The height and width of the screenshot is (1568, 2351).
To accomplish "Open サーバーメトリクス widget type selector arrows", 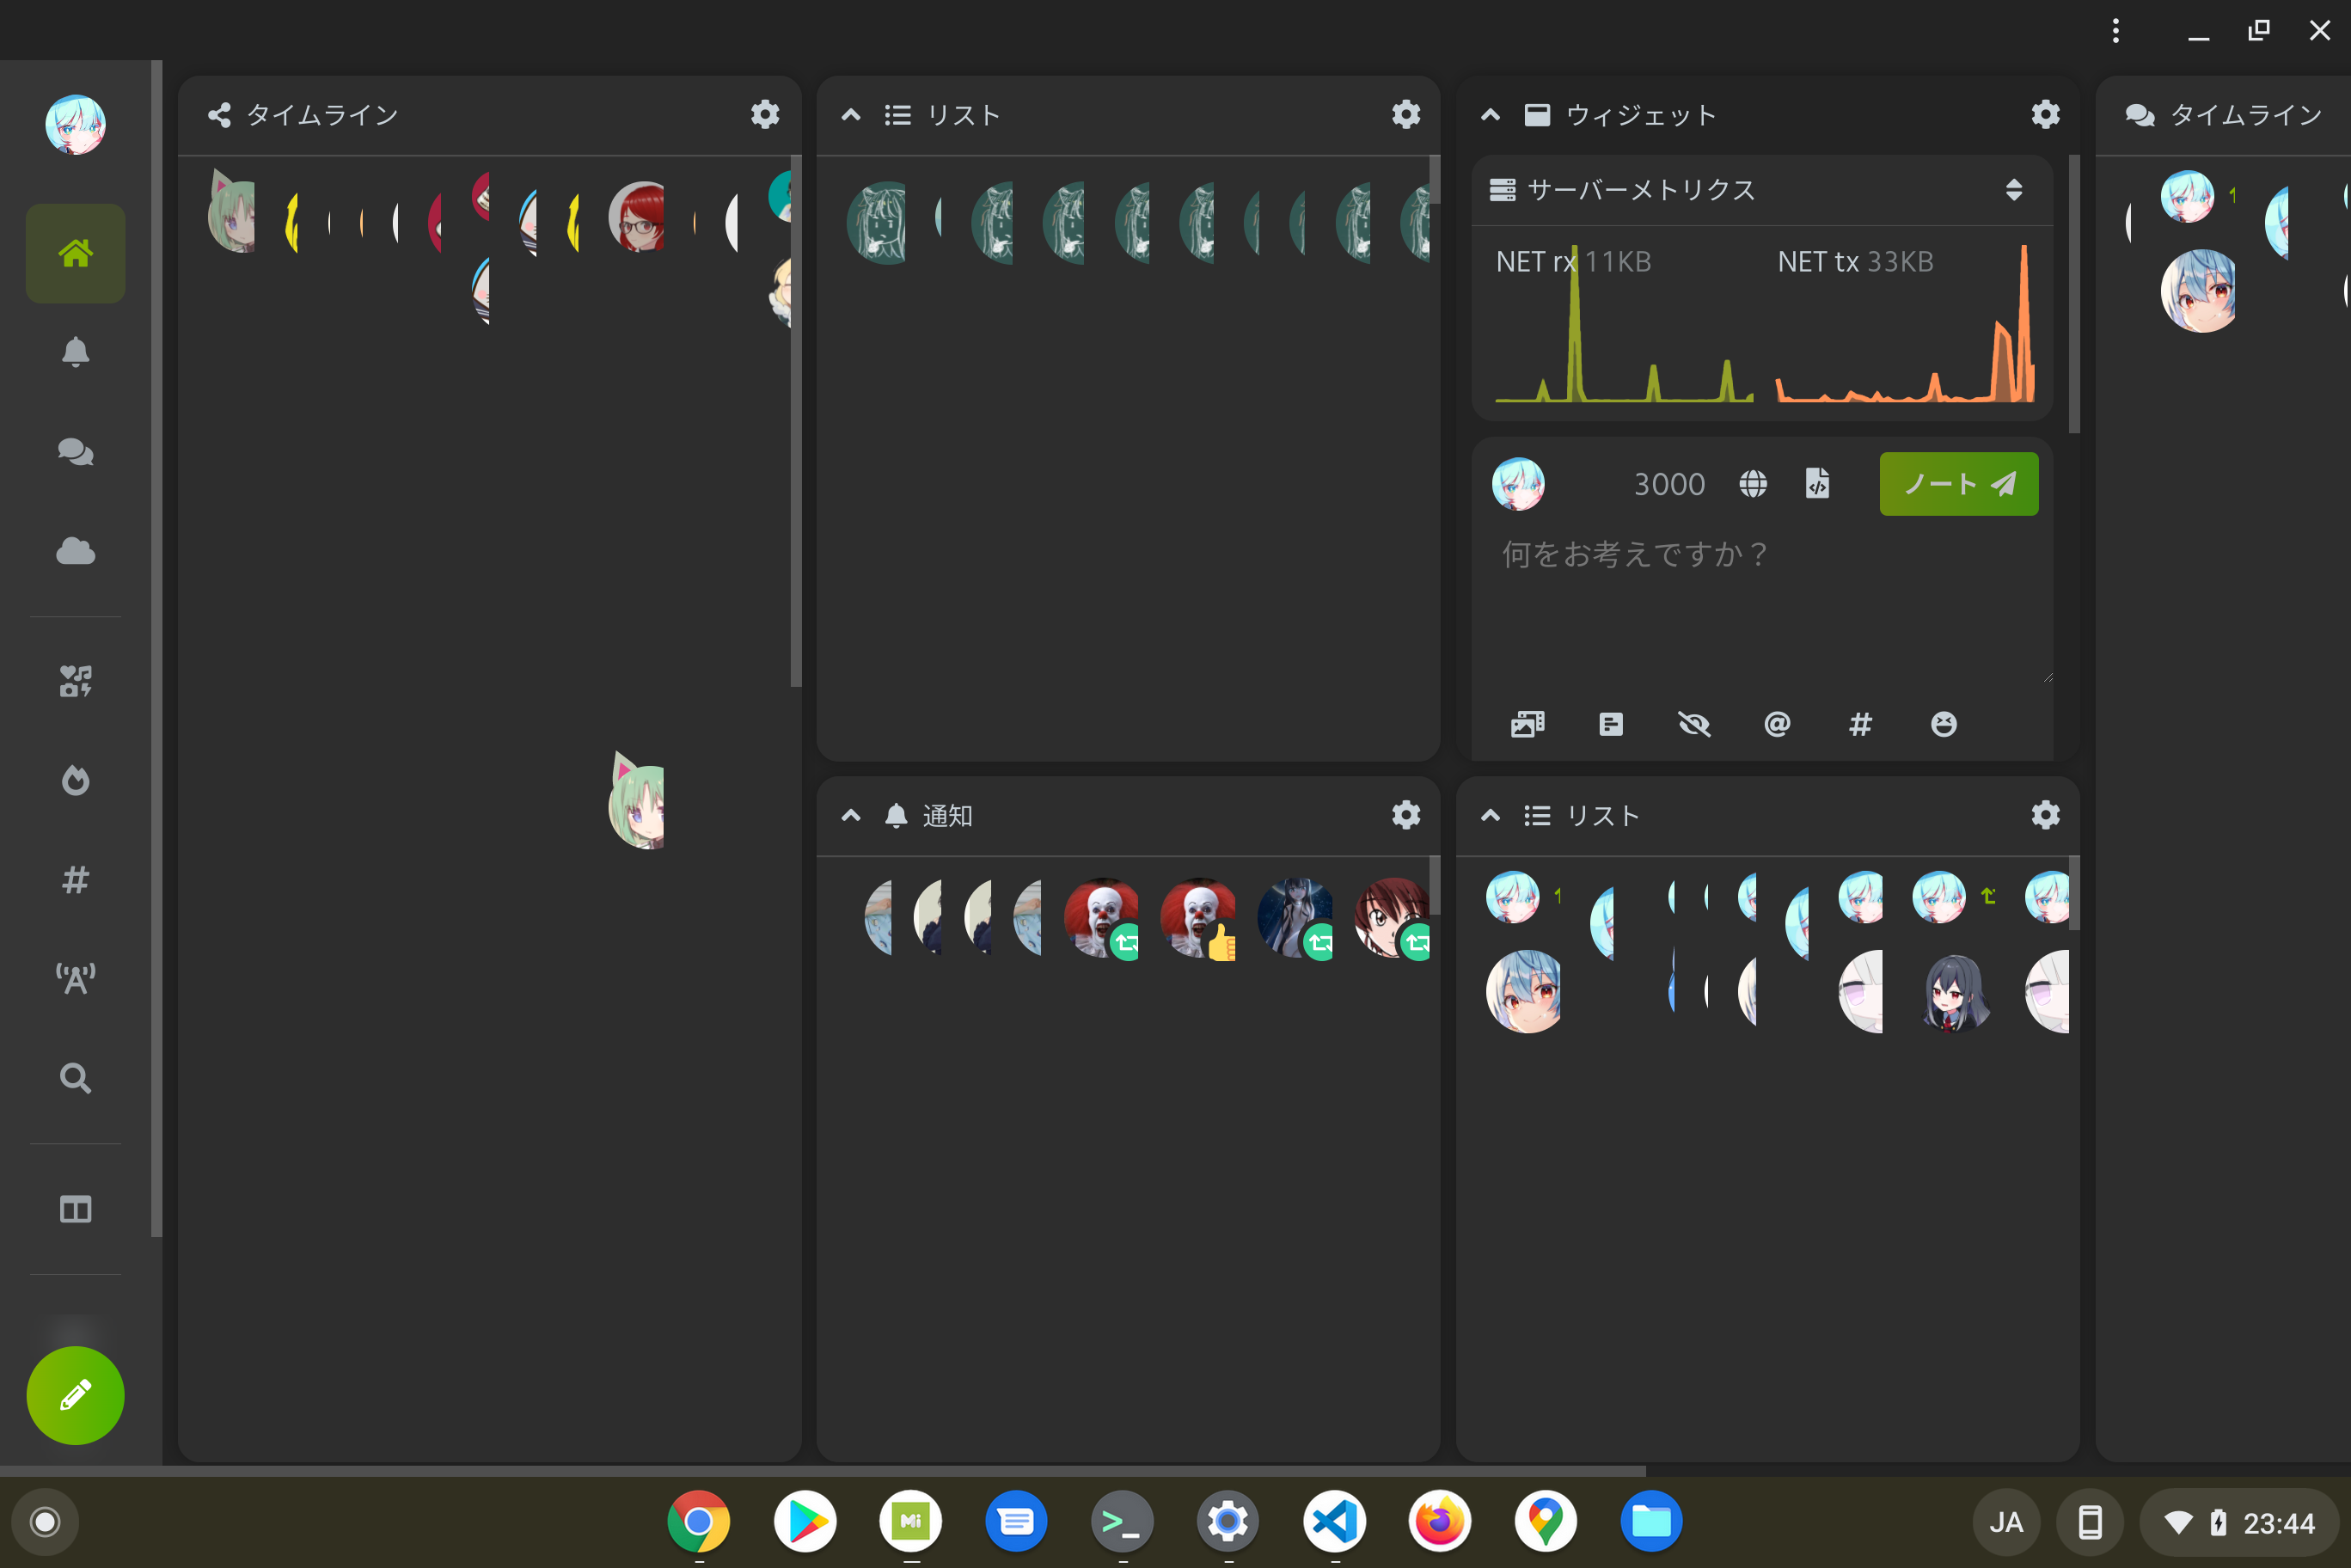I will pyautogui.click(x=2014, y=190).
